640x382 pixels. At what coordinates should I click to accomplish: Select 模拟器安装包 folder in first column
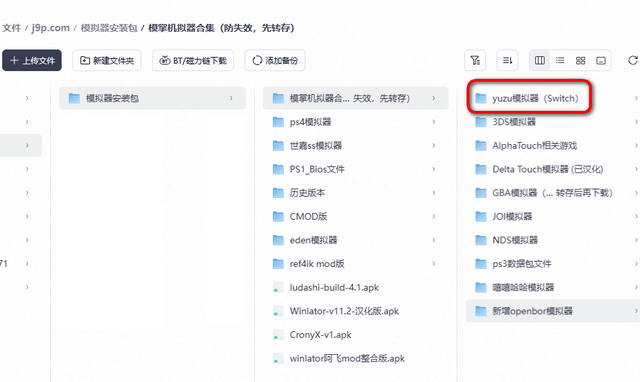pos(152,98)
